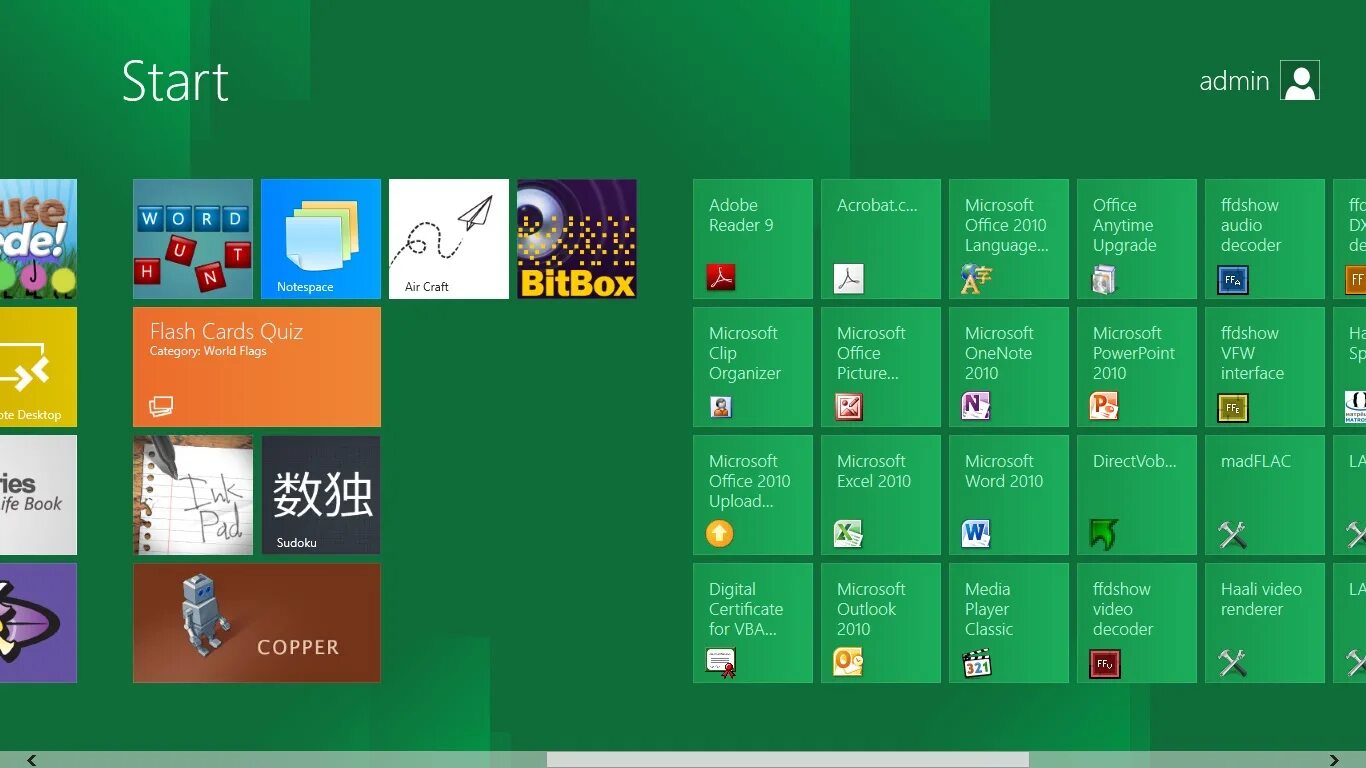Viewport: 1366px width, 768px height.
Task: Launch the Sudoku tile
Action: pos(321,495)
